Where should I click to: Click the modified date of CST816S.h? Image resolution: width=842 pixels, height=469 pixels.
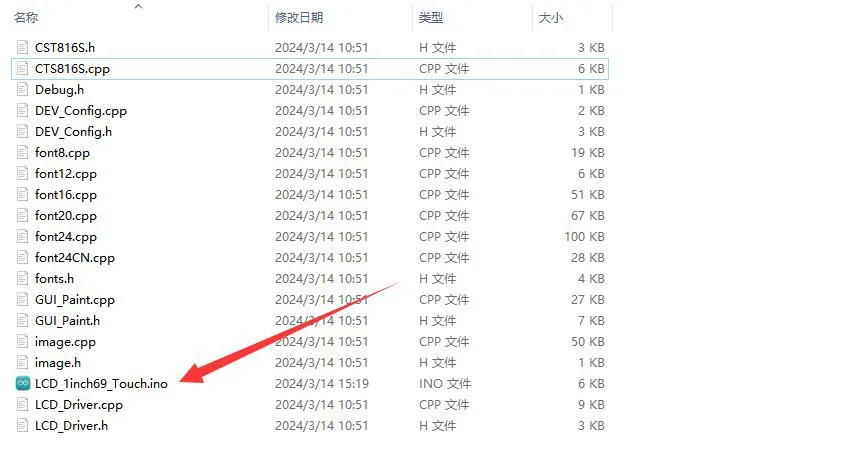point(322,47)
